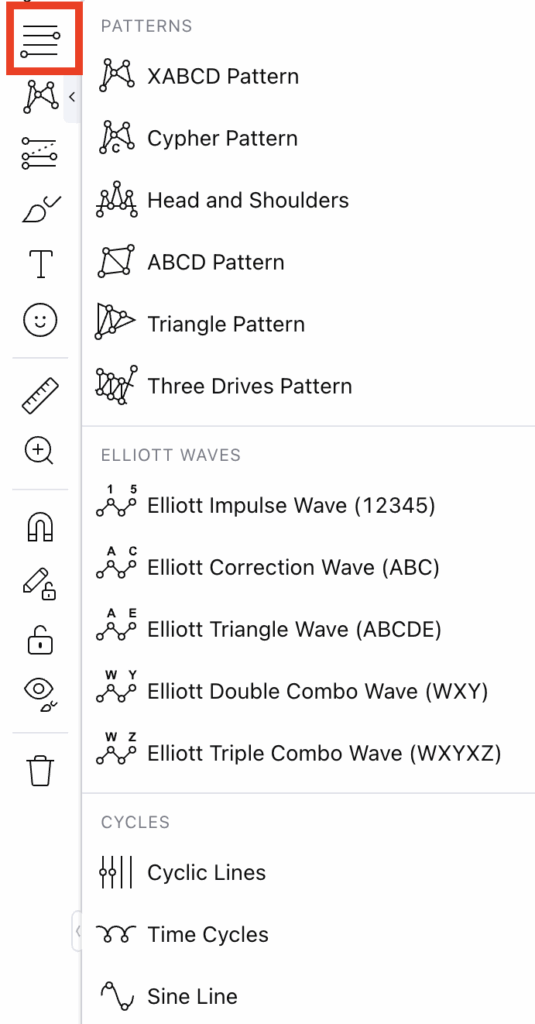535x1024 pixels.
Task: Open the emoji and icons tool
Action: (41, 320)
